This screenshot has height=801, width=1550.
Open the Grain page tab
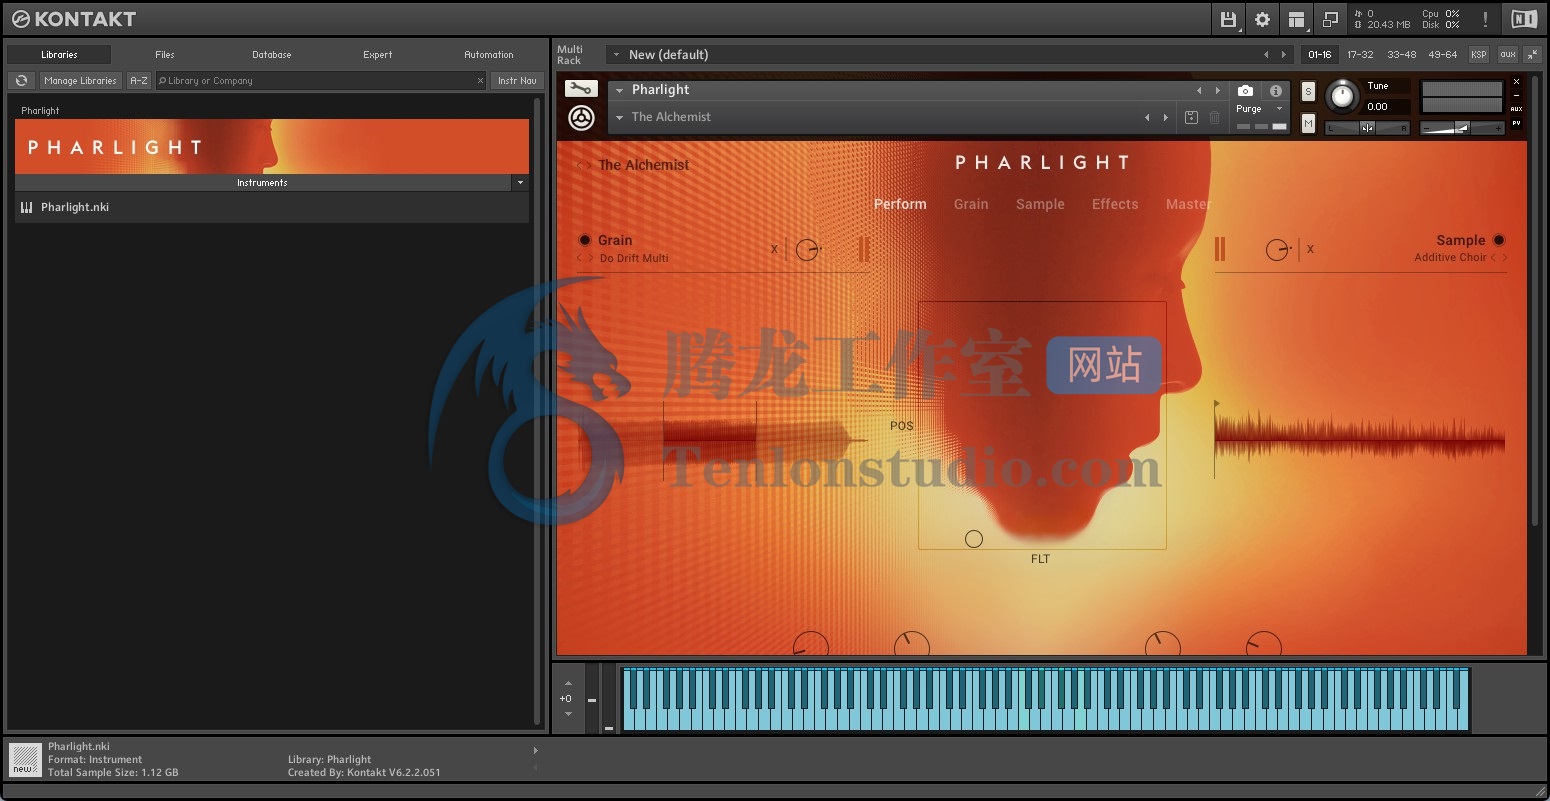(971, 204)
